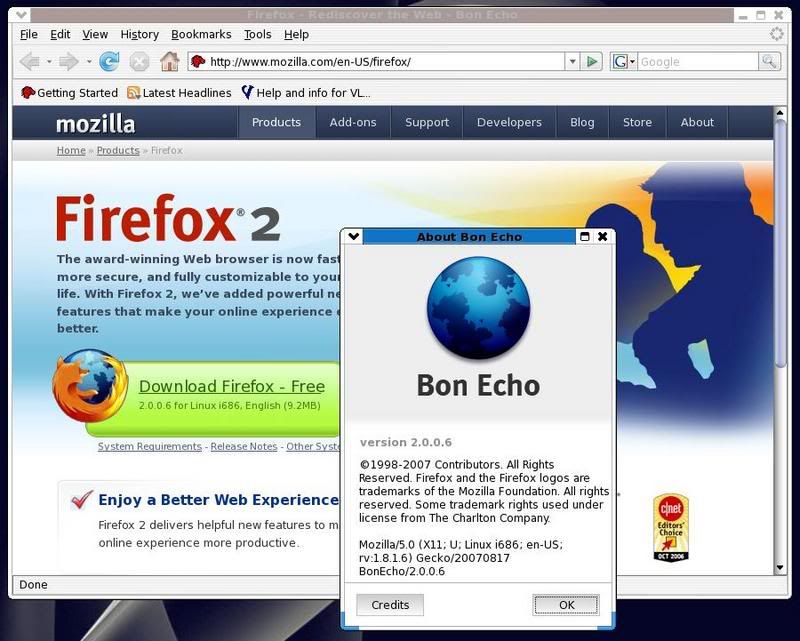Open the Release Notes link

point(244,447)
